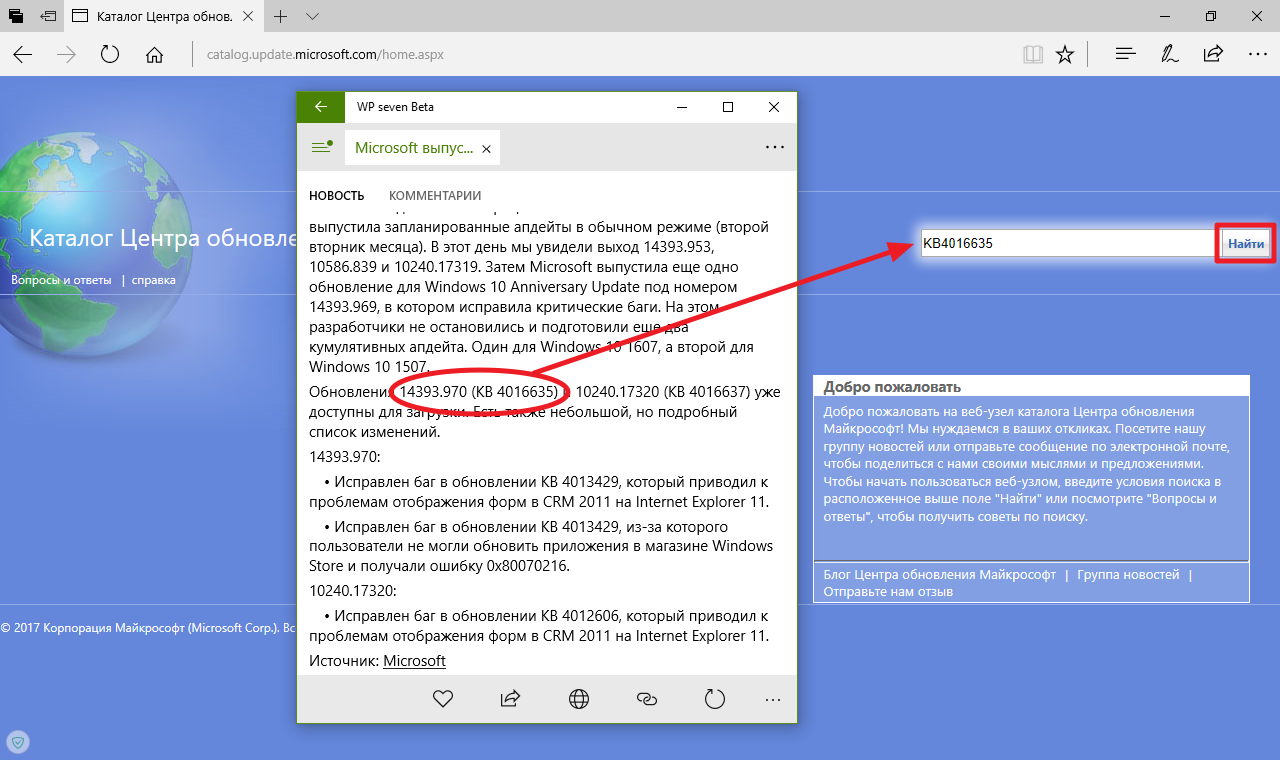The width and height of the screenshot is (1280, 760).
Task: Set the Edge tabs aside
Action: (48, 16)
